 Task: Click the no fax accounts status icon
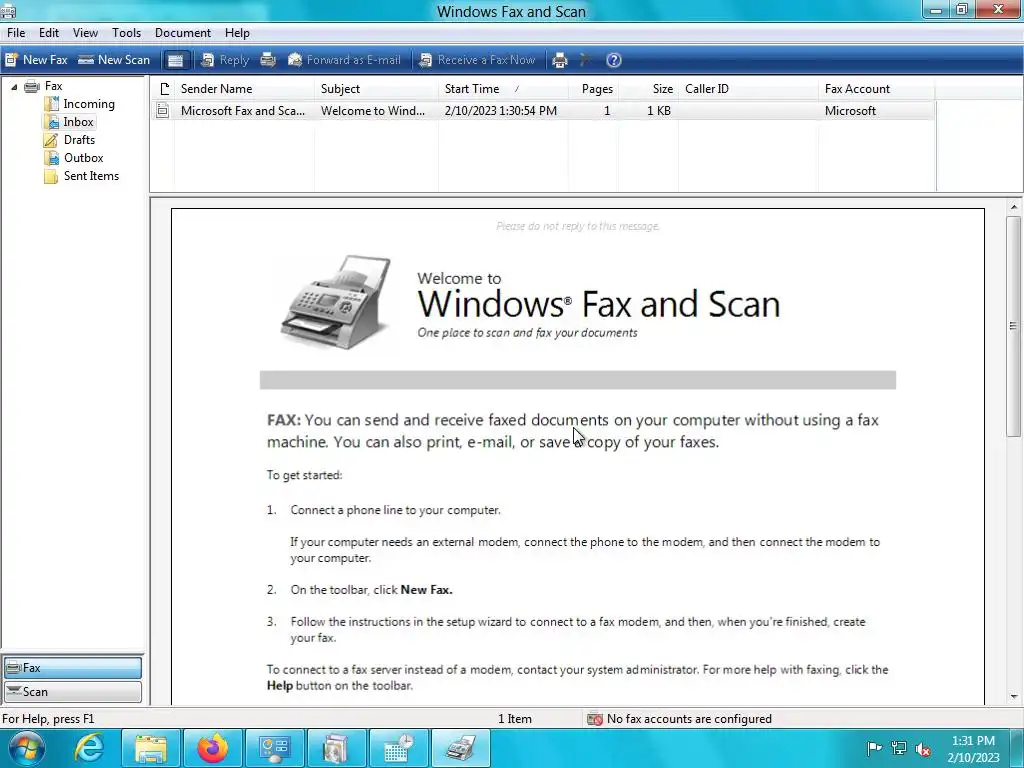pyautogui.click(x=595, y=719)
